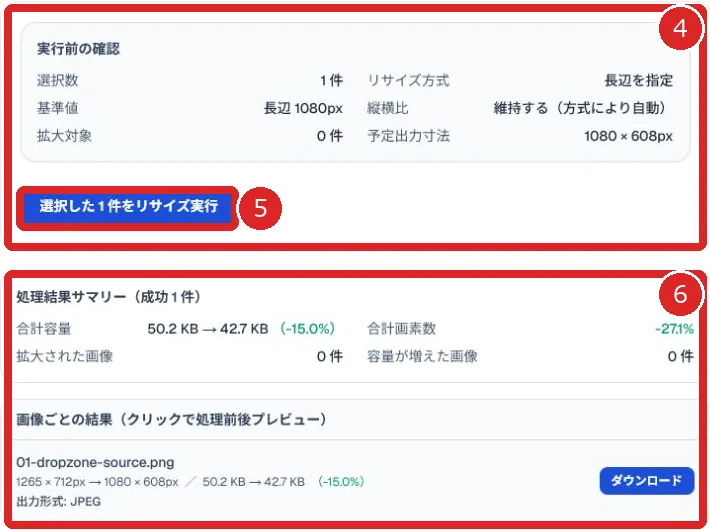710x530 pixels.
Task: Click the 容量が増えた画像 label
Action: [422, 357]
